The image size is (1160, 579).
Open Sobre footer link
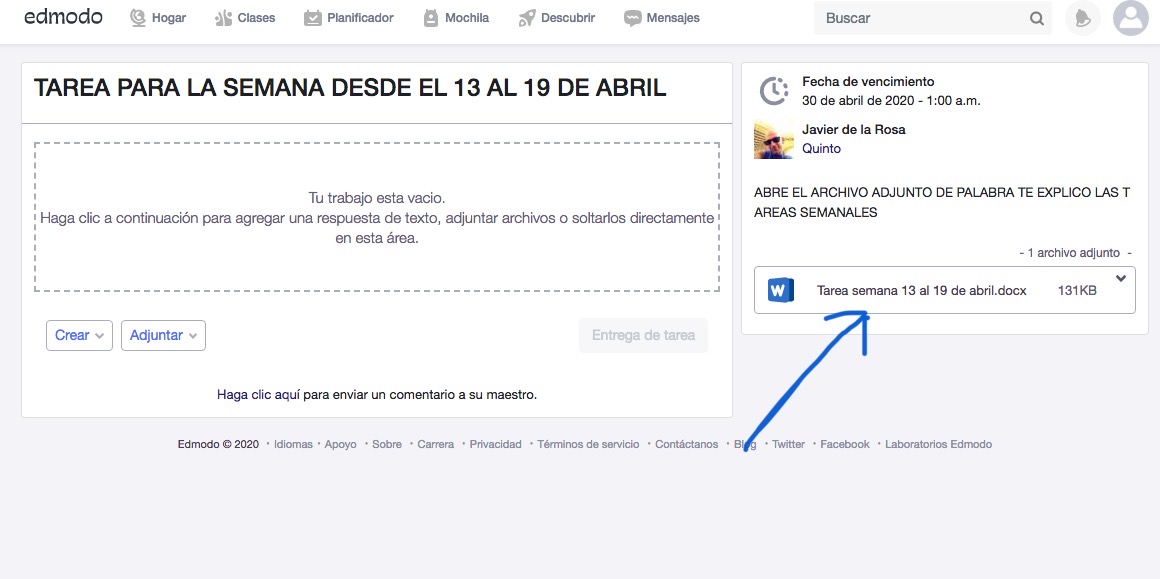click(387, 444)
